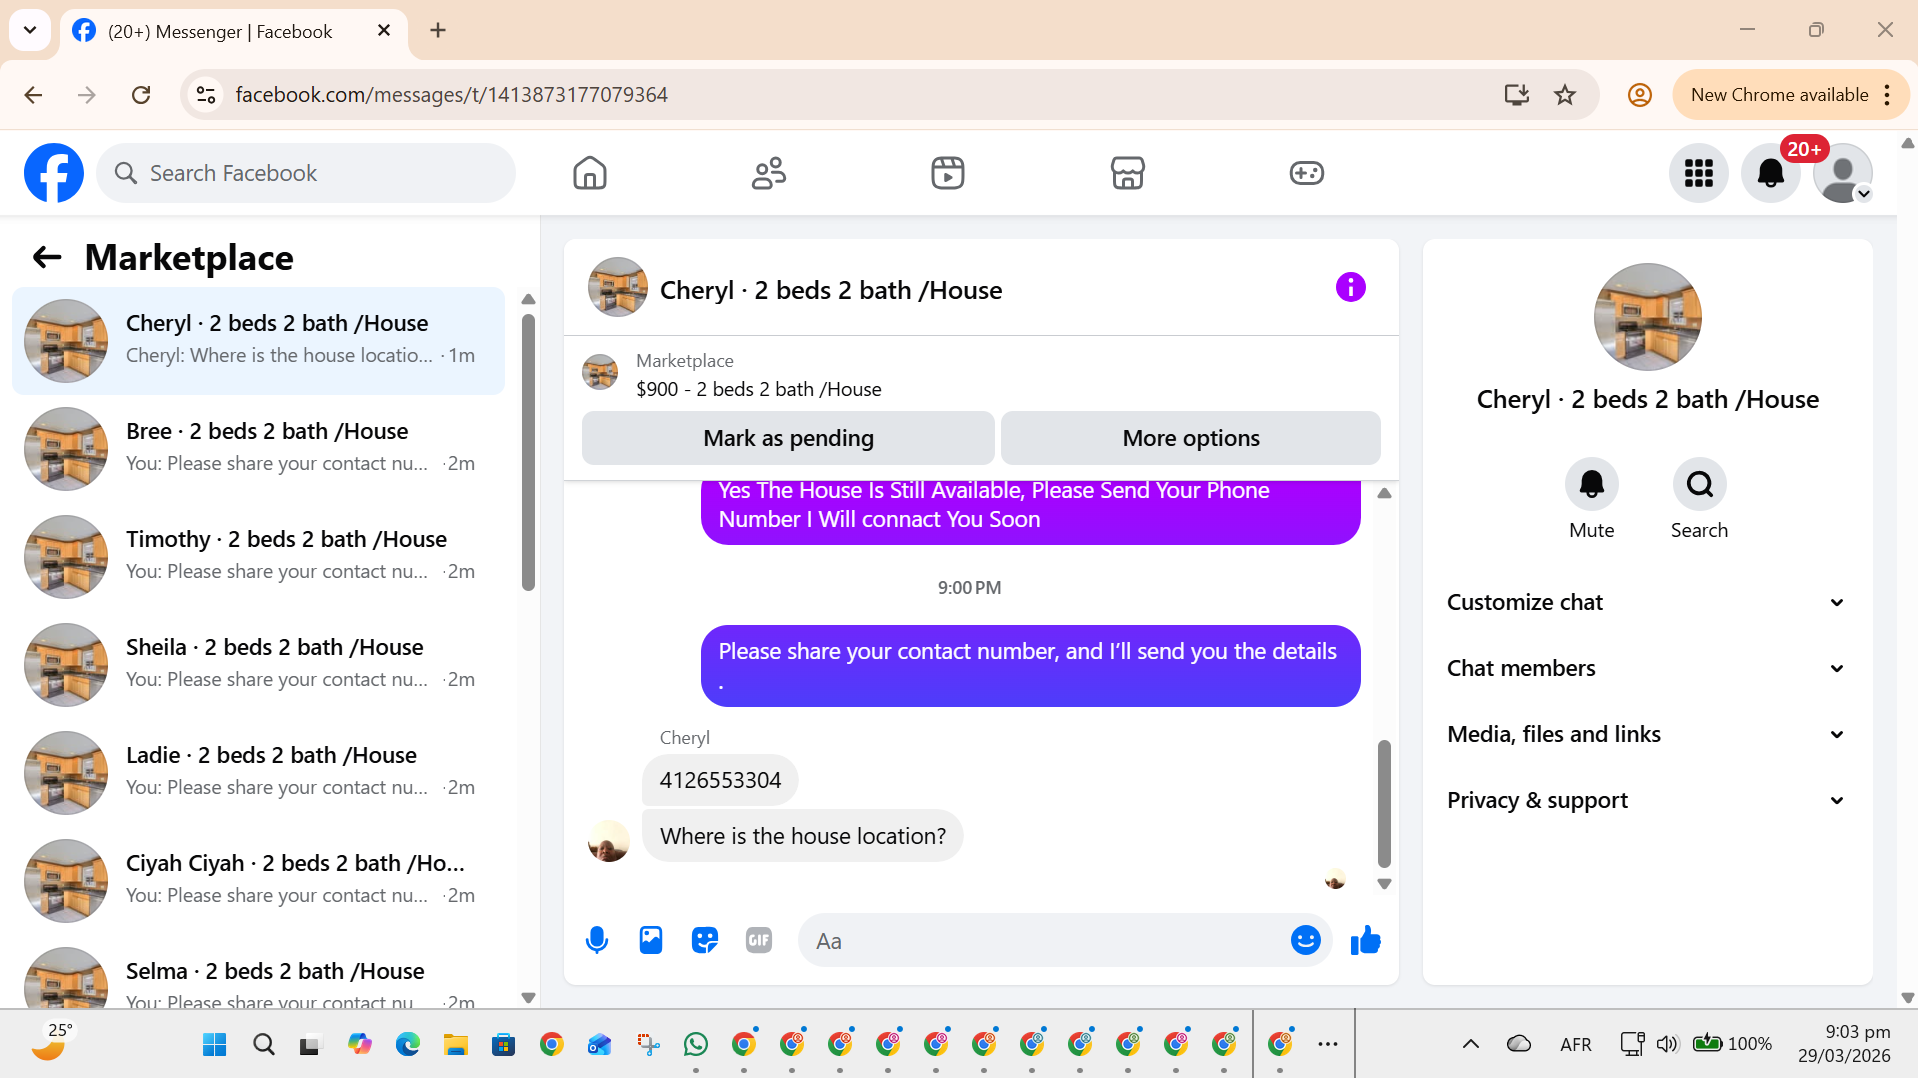Expand Media, files and links section

1647,734
